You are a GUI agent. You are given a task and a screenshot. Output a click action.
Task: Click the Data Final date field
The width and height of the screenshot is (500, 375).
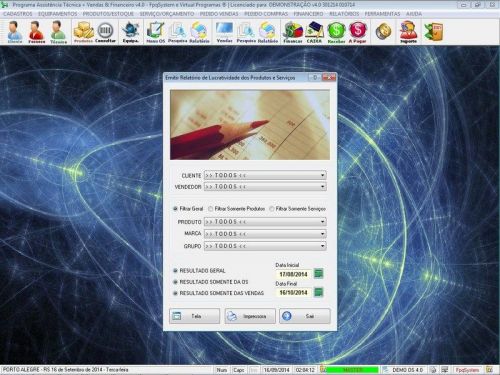click(294, 293)
